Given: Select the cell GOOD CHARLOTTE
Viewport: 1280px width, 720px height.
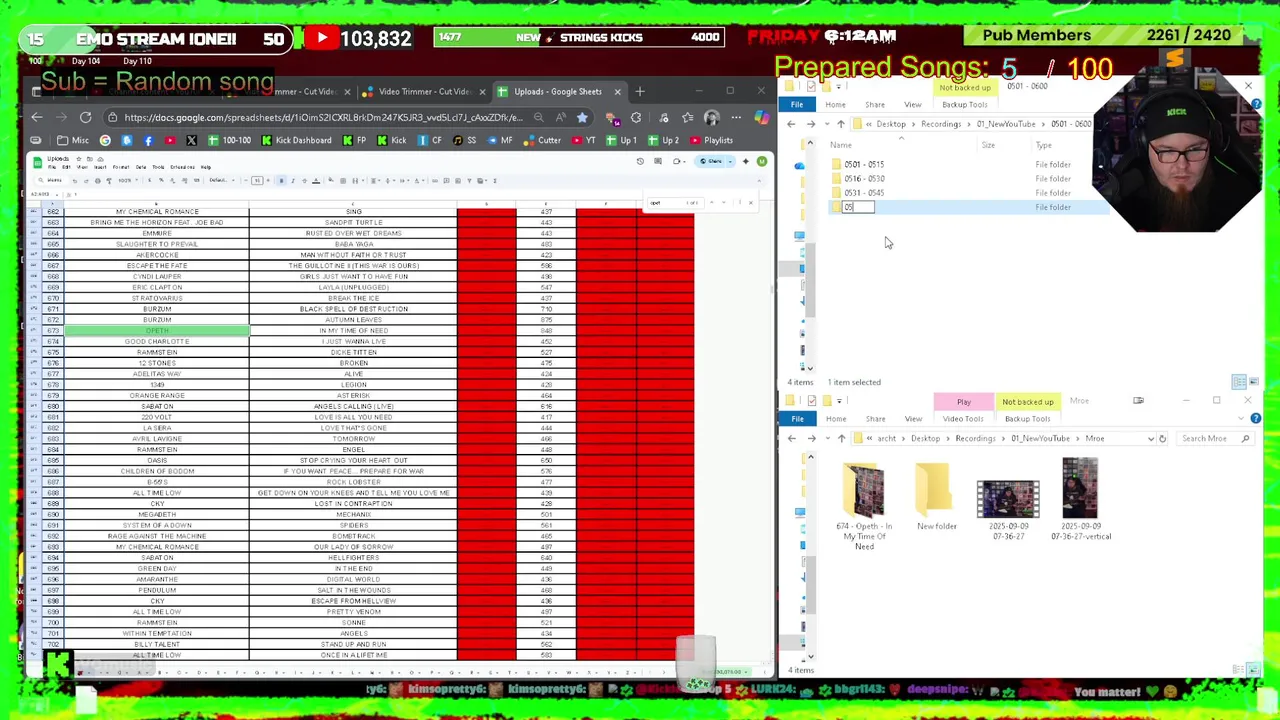Looking at the screenshot, I should coord(157,341).
